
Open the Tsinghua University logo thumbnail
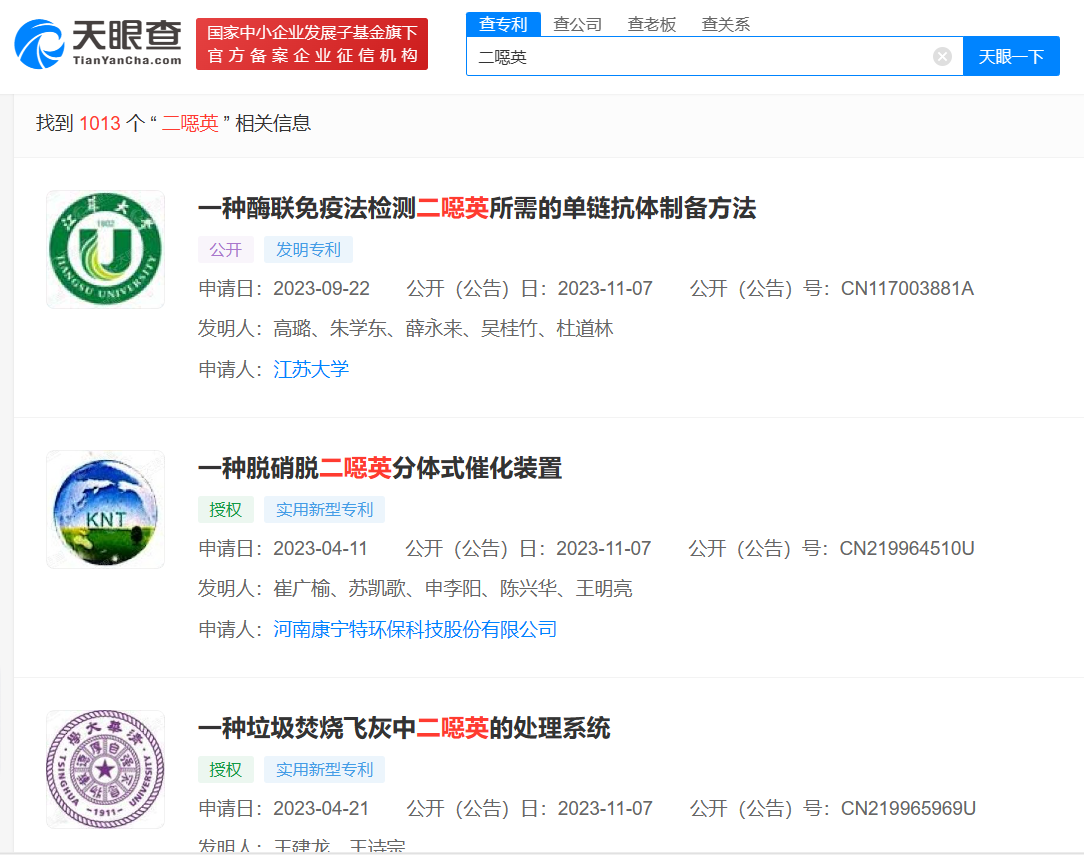click(105, 769)
